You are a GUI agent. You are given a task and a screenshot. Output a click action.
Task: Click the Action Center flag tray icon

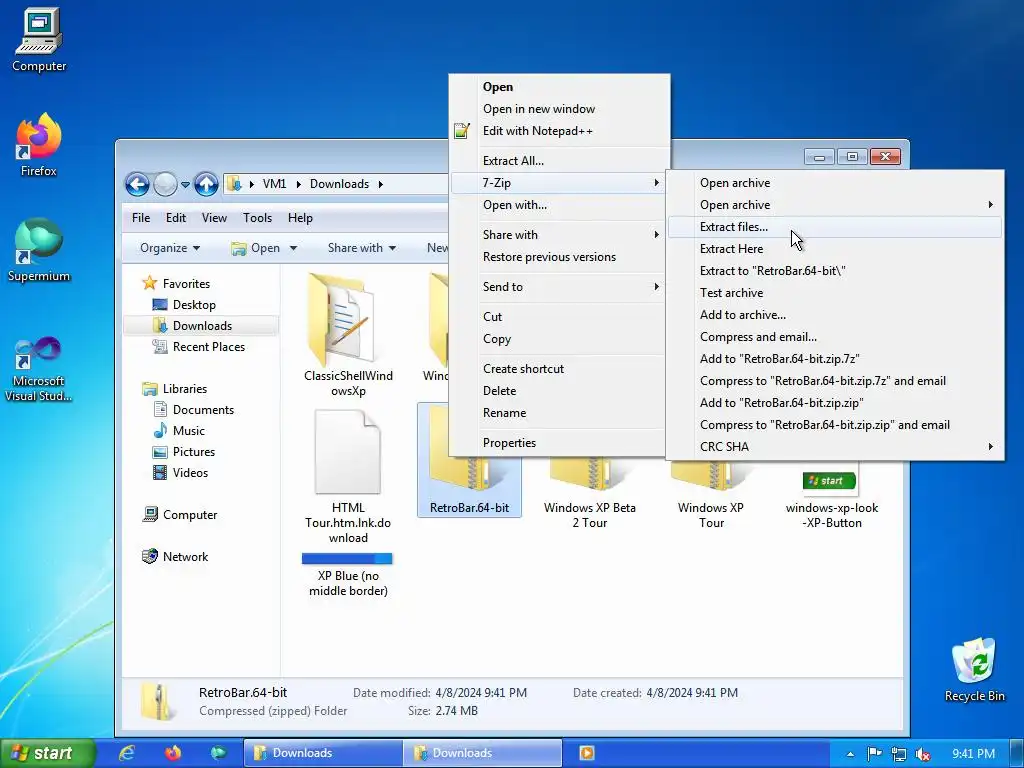tap(874, 754)
